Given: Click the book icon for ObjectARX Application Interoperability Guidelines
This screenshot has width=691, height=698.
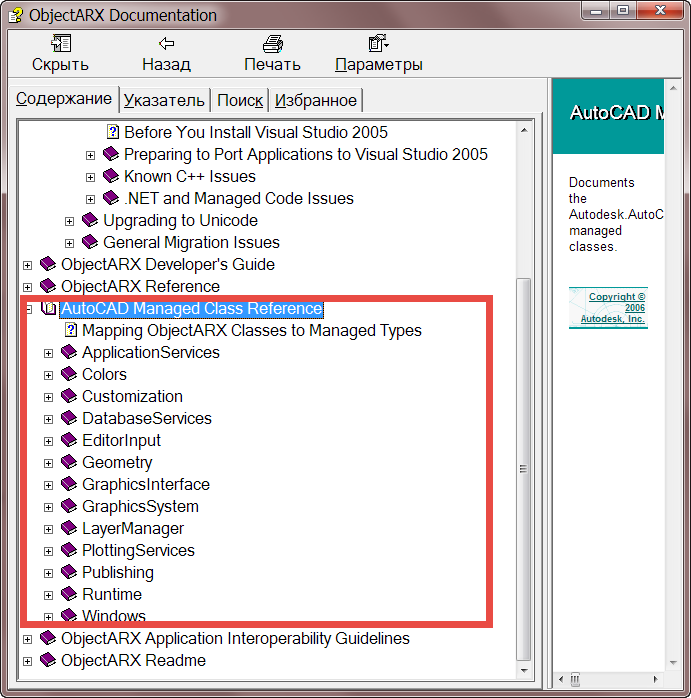Looking at the screenshot, I should tap(48, 638).
